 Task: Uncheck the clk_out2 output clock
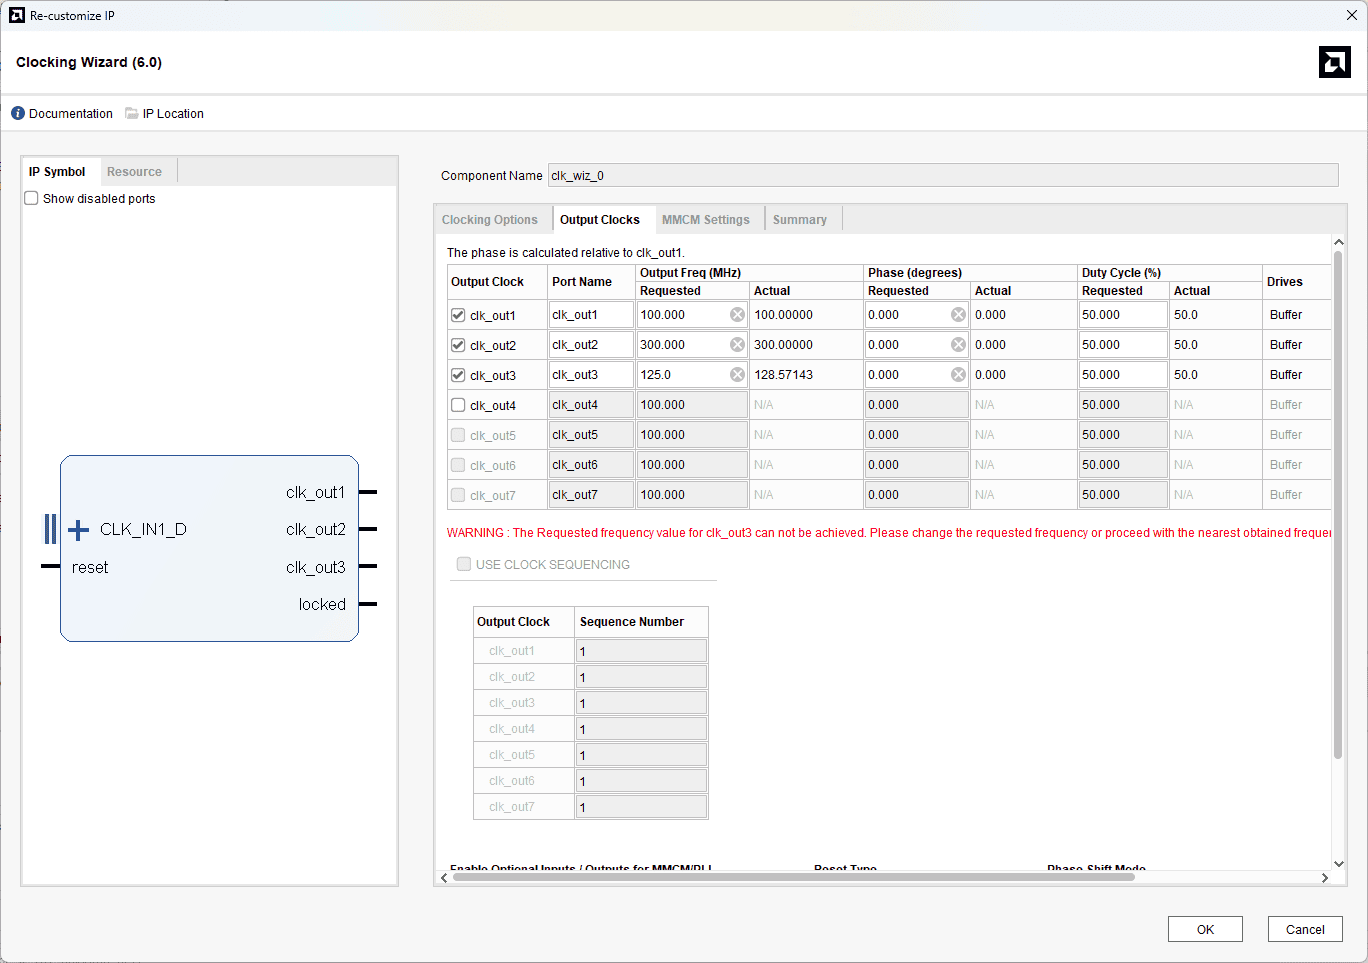coord(458,345)
